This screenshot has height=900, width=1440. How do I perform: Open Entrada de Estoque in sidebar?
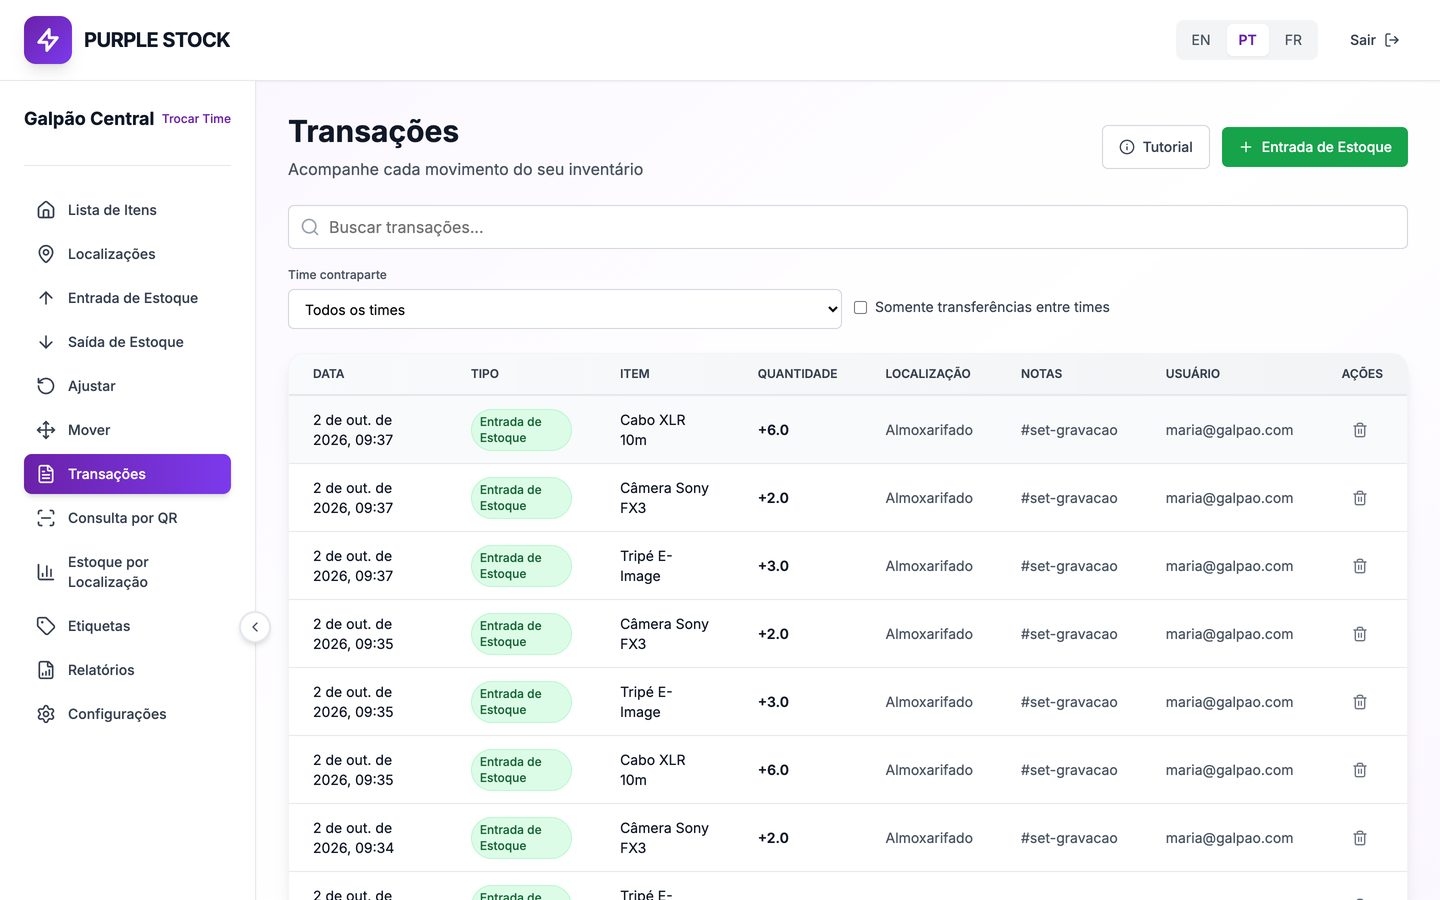127,298
